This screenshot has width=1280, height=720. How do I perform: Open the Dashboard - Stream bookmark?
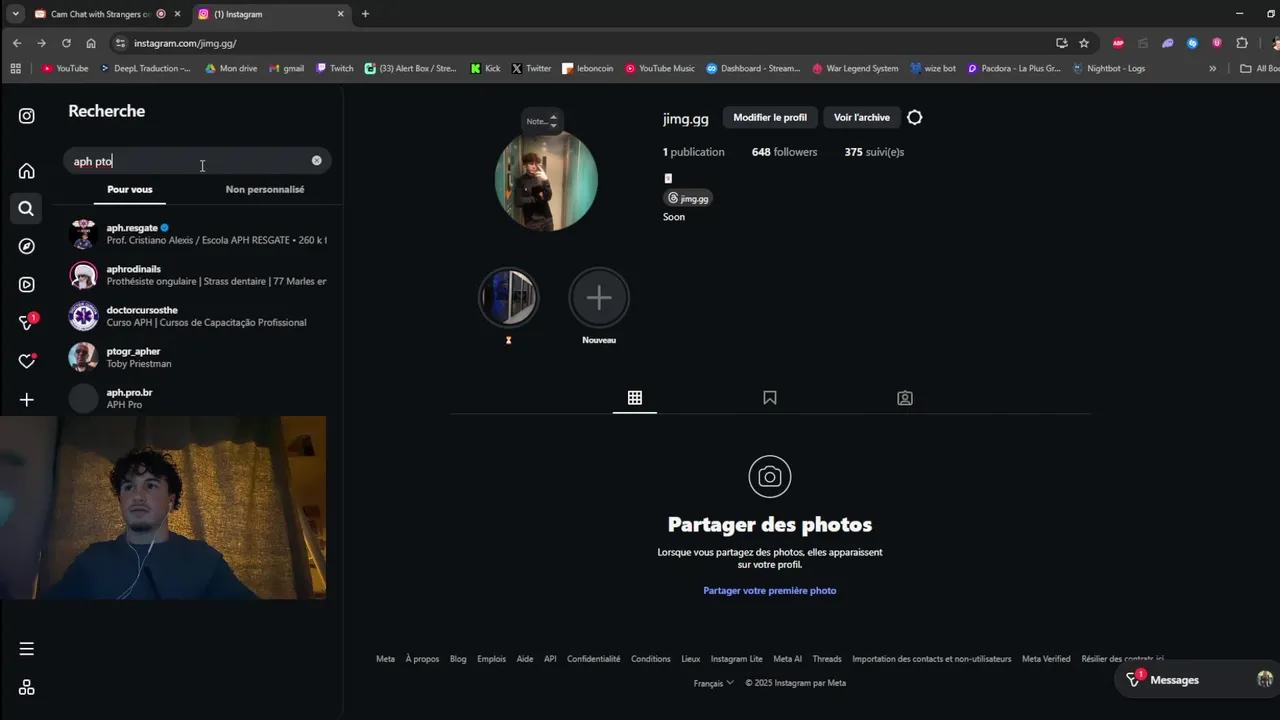pos(753,69)
